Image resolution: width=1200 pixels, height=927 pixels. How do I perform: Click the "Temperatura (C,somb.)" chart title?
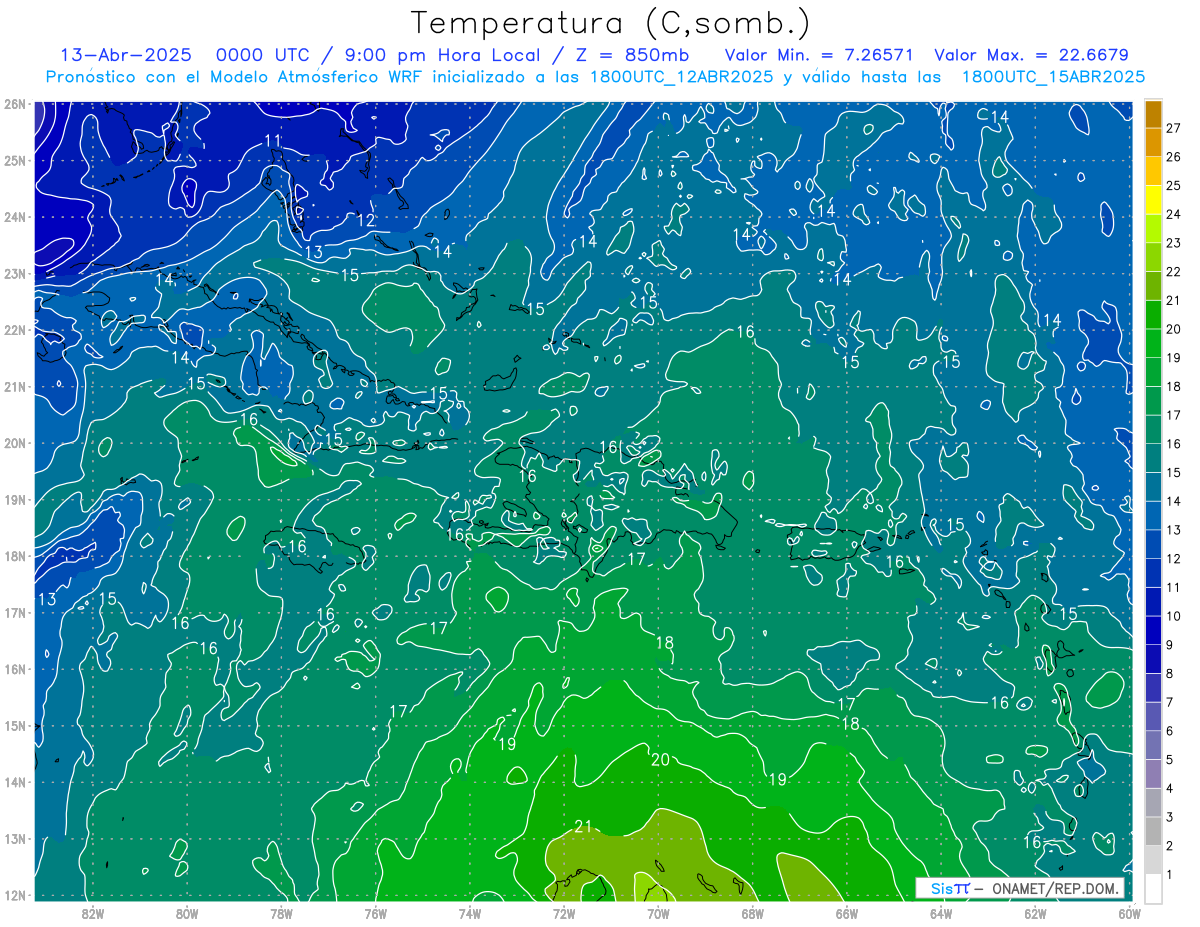[611, 23]
